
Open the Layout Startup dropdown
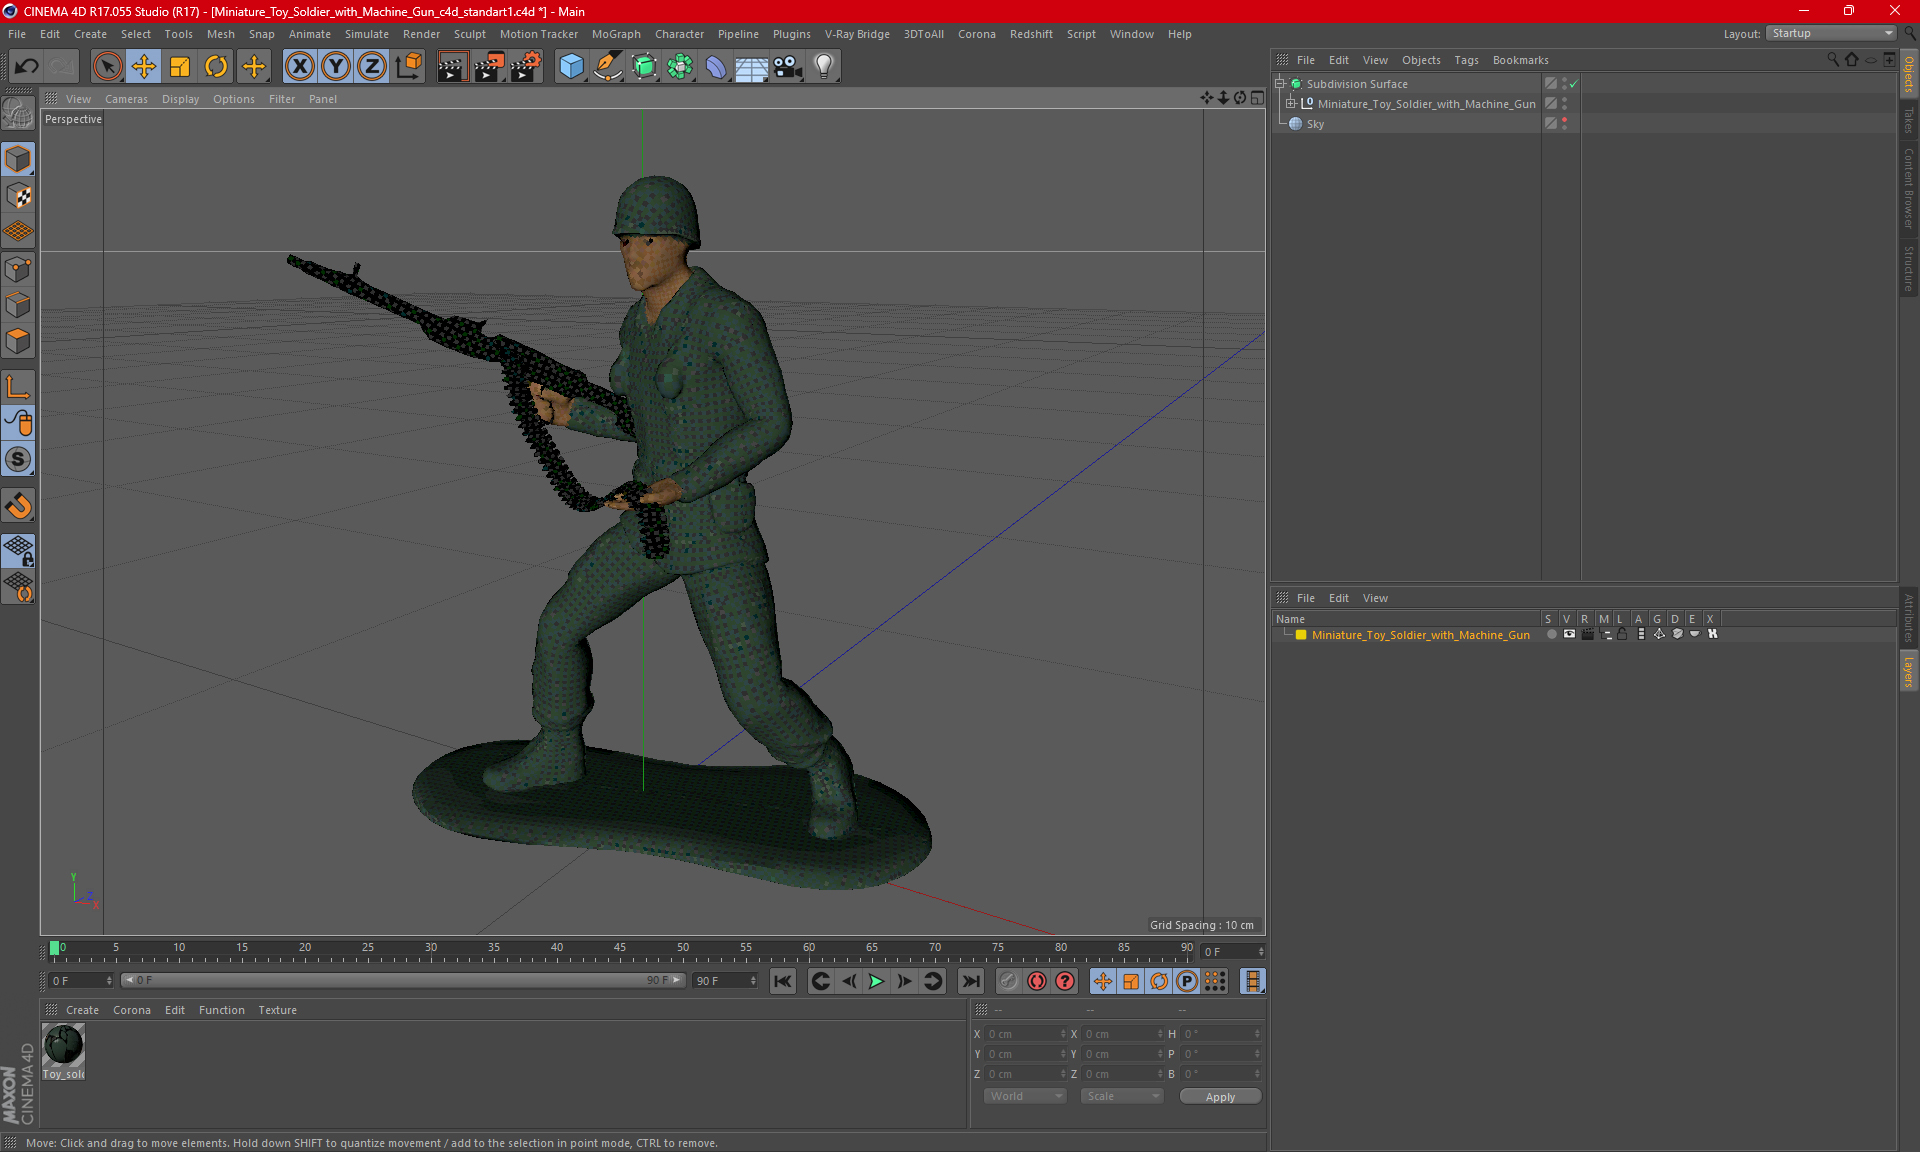(1831, 33)
